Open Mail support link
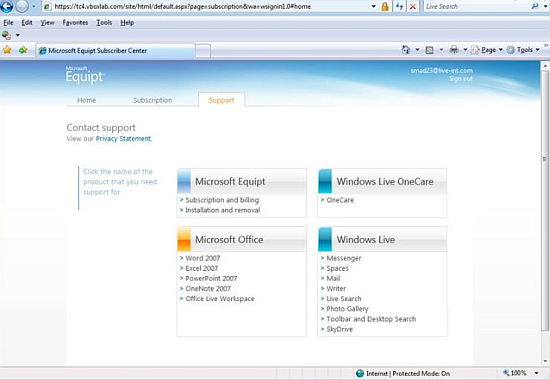The image size is (550, 380). pos(333,279)
